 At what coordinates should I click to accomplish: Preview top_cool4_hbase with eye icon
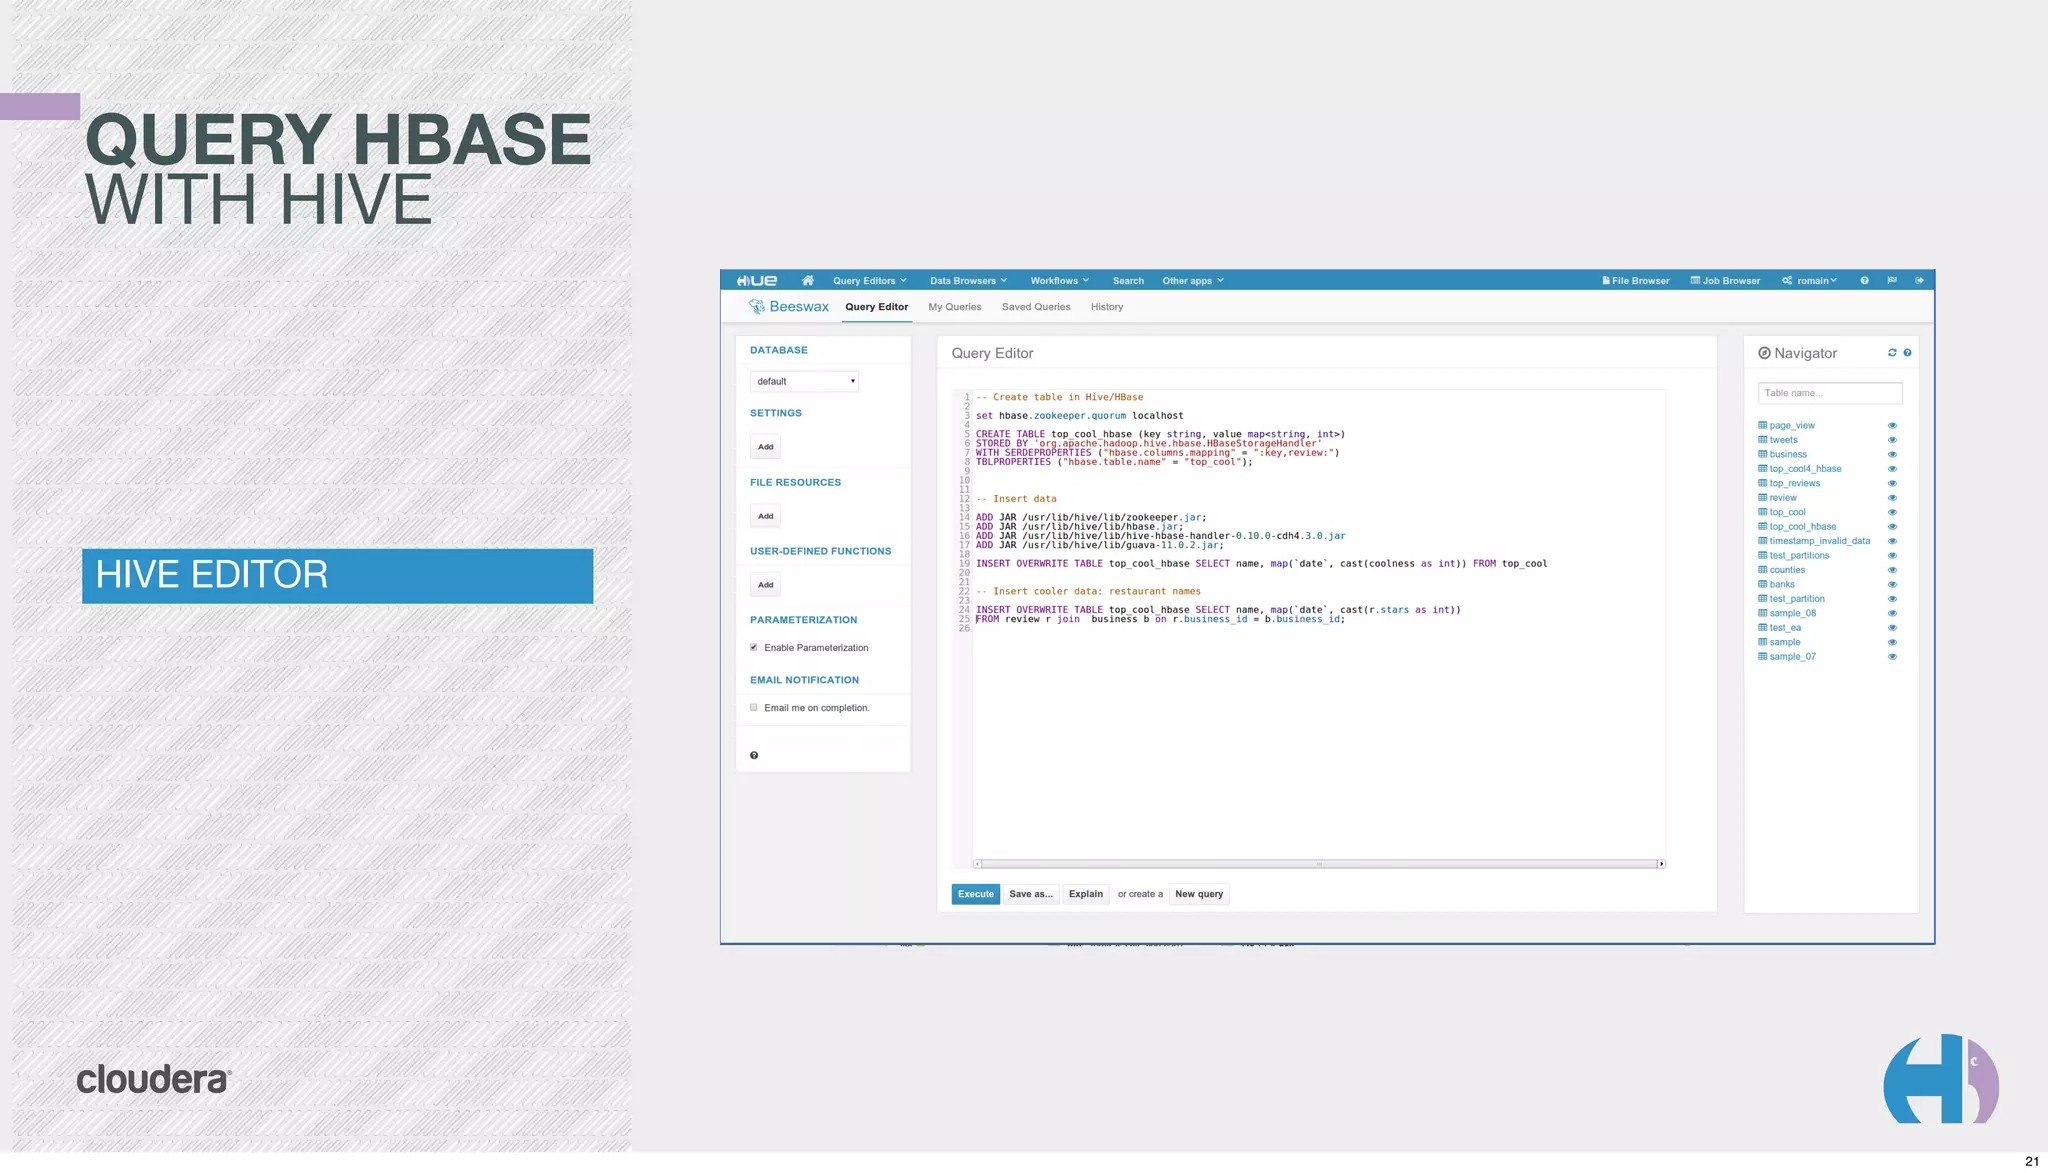[1892, 469]
